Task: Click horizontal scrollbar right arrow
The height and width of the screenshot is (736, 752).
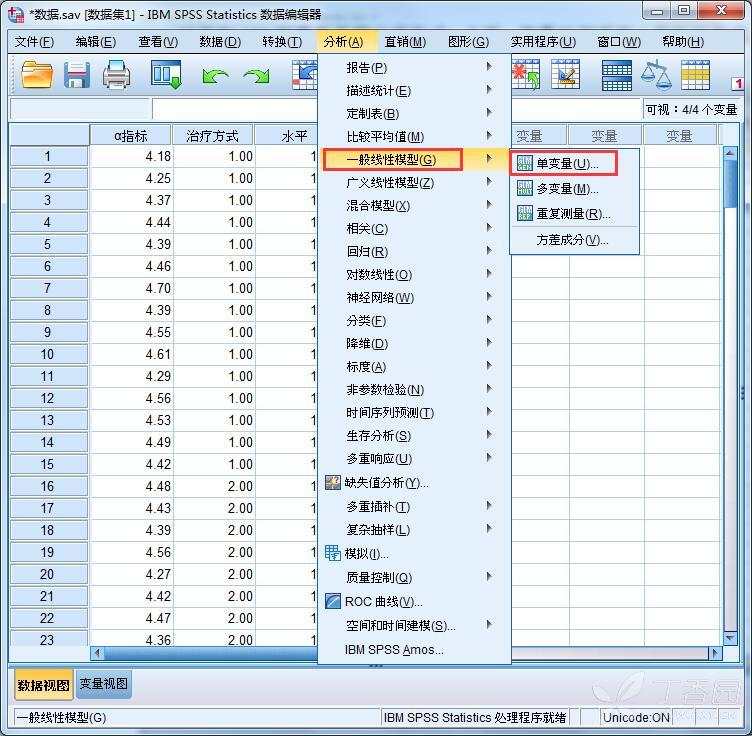Action: pyautogui.click(x=715, y=653)
